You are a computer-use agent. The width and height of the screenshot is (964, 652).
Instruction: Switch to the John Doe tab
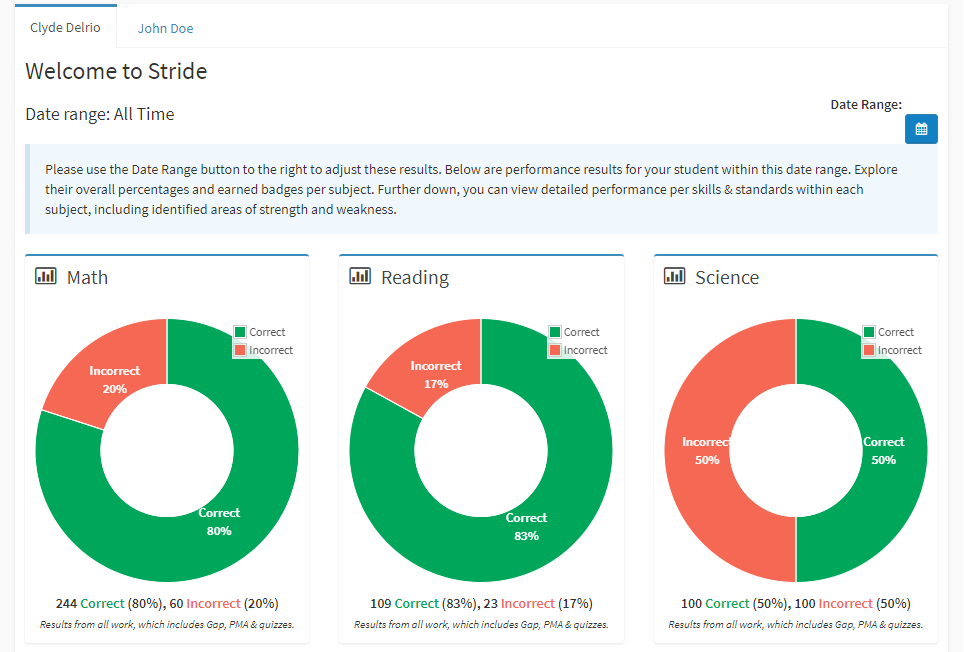[165, 28]
